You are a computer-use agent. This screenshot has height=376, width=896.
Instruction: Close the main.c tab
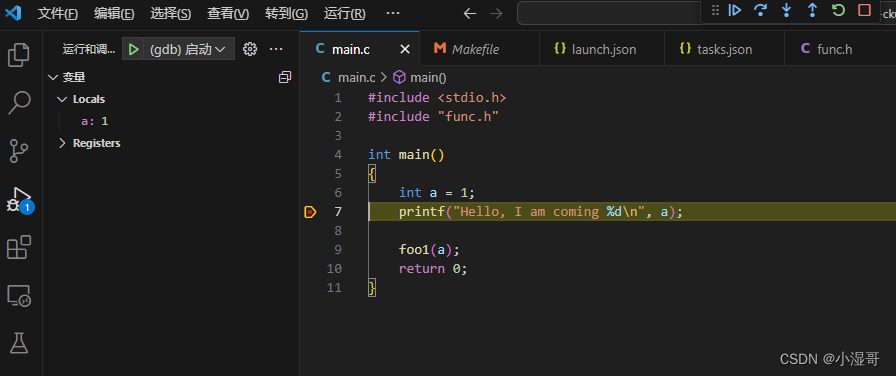[x=405, y=50]
